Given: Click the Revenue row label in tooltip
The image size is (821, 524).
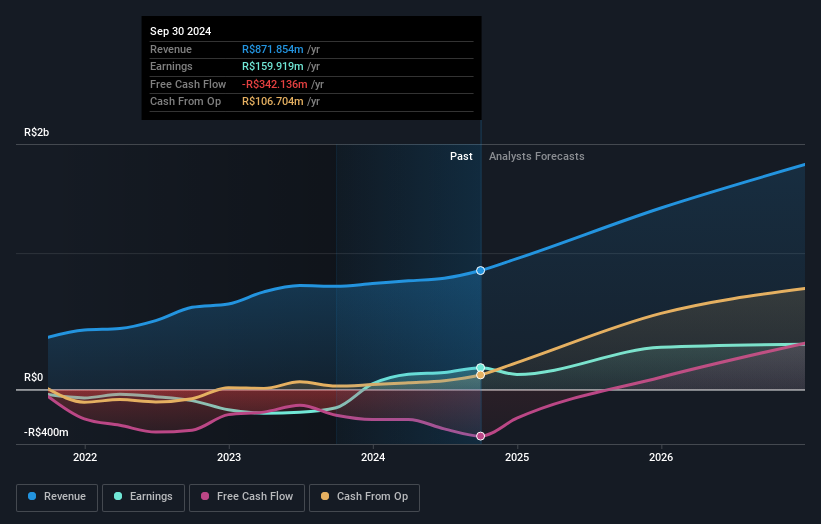Looking at the screenshot, I should click(171, 49).
